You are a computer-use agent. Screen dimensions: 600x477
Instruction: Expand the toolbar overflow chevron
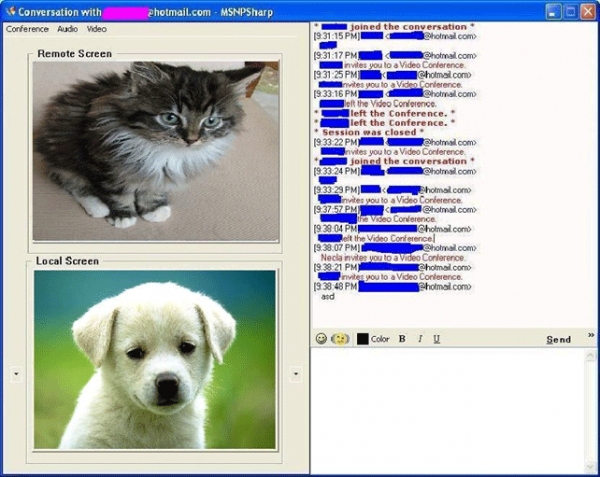pyautogui.click(x=591, y=335)
